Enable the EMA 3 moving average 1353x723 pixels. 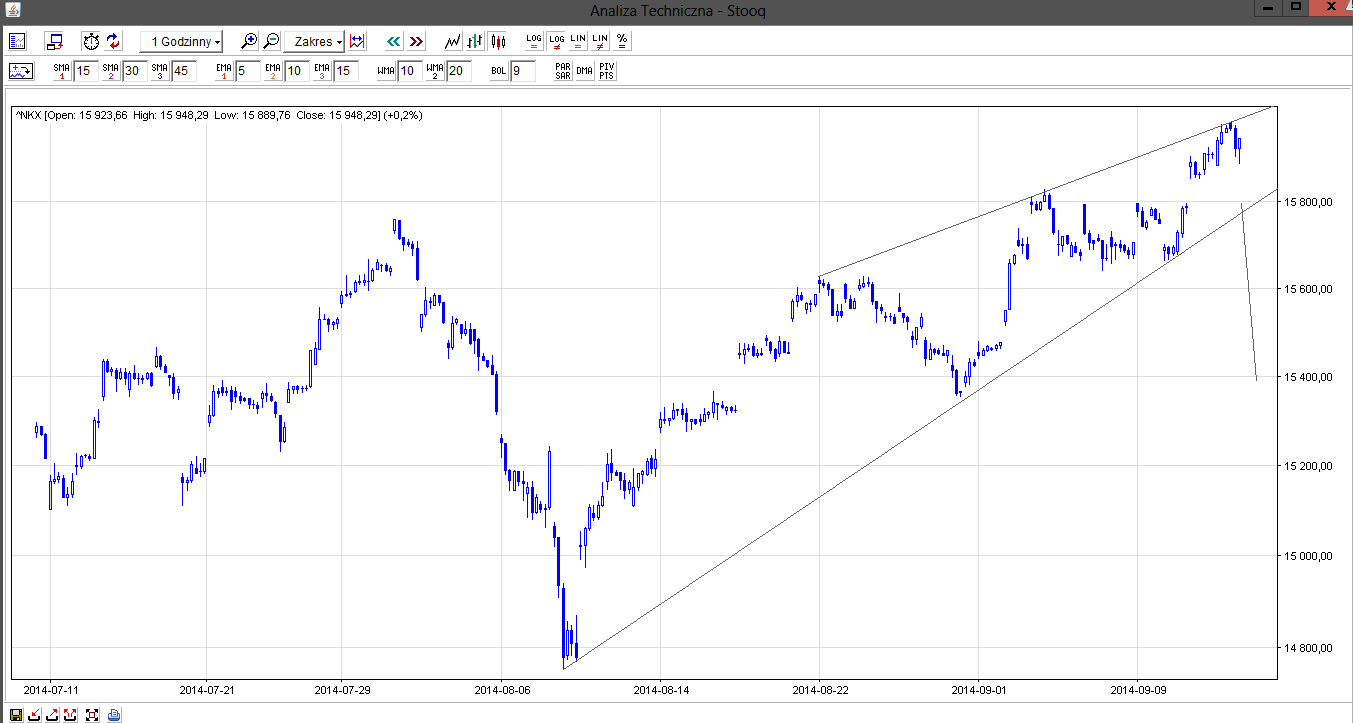(x=321, y=71)
